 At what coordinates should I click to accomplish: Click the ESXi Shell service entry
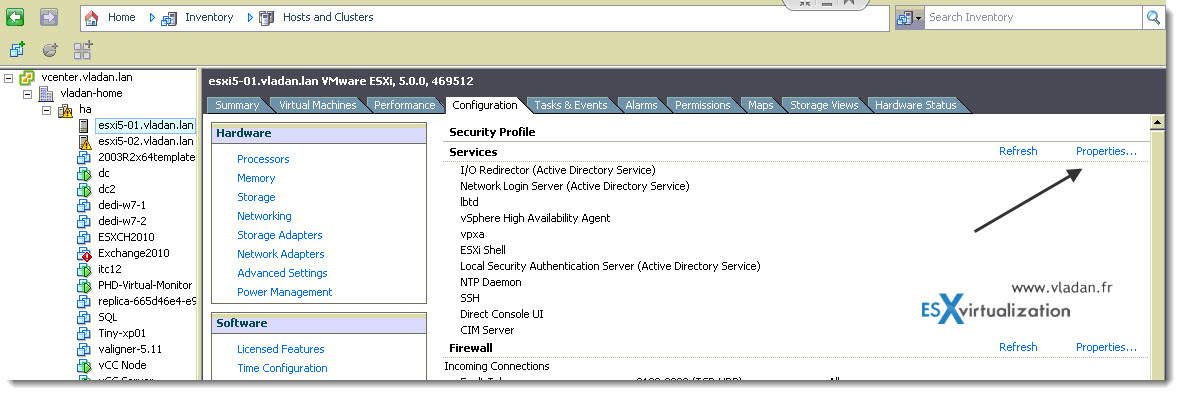[483, 250]
